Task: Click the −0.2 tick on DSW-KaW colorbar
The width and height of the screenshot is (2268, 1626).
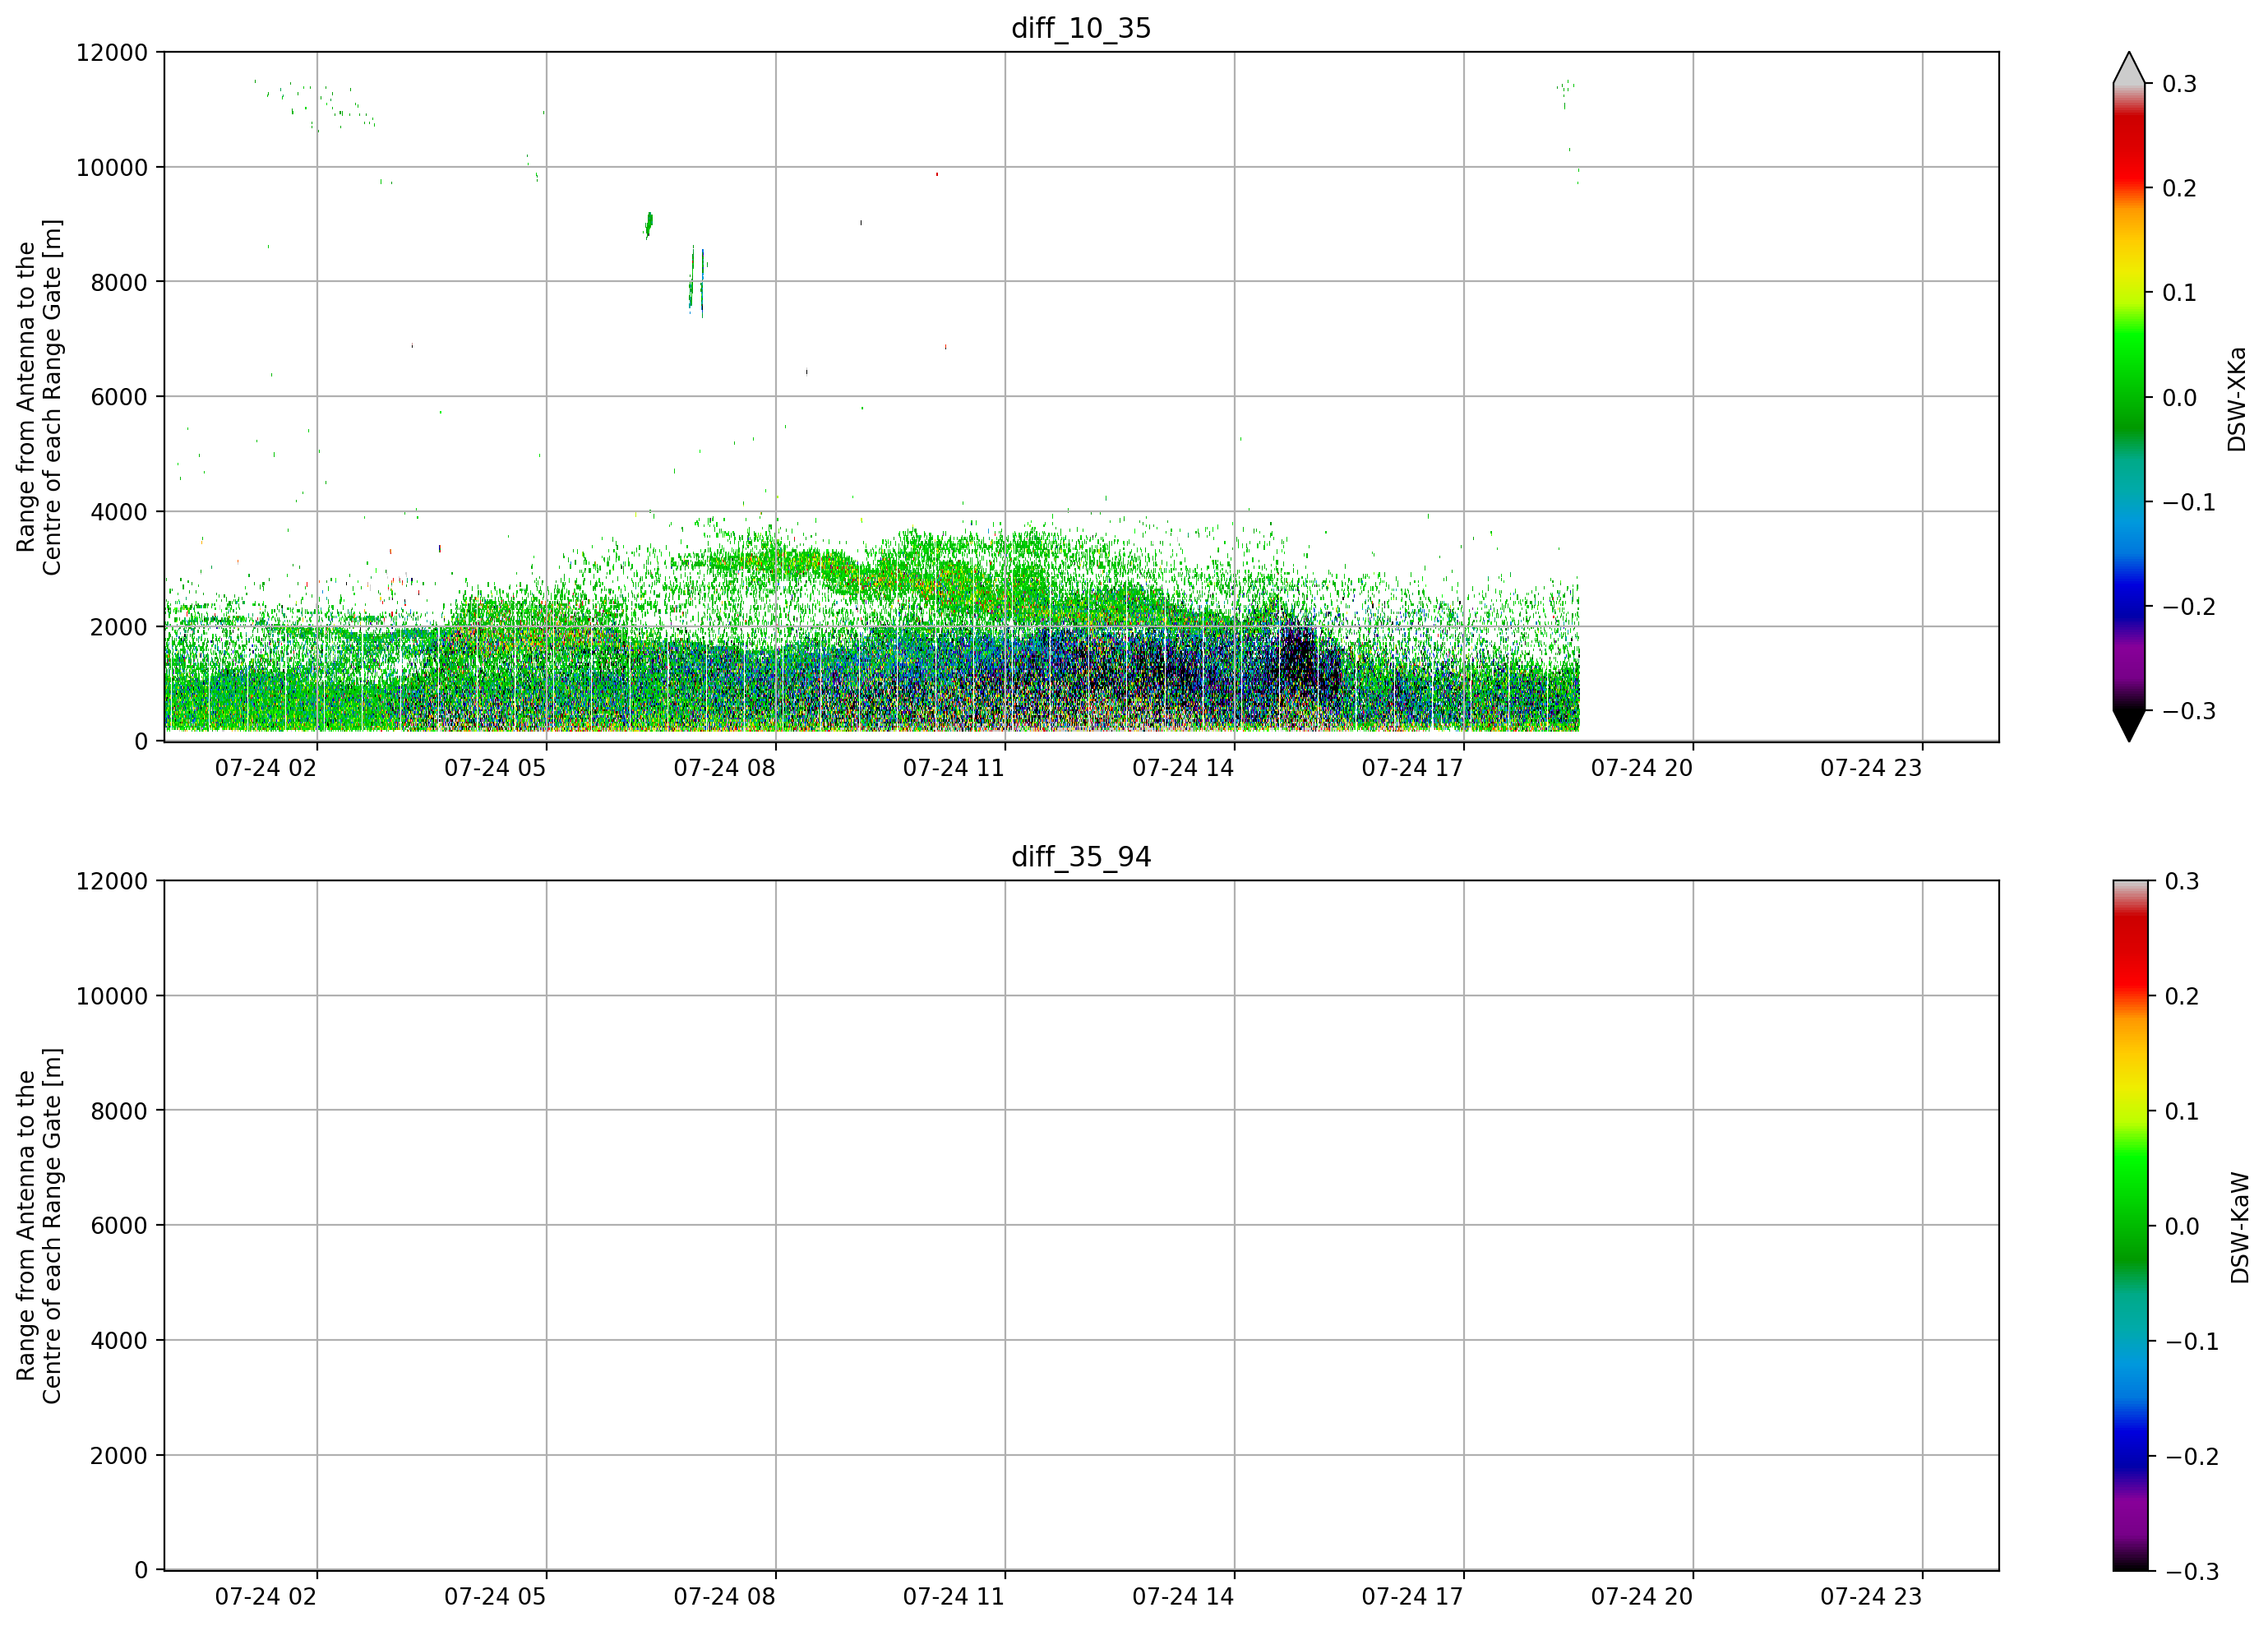Action: tap(2191, 1457)
